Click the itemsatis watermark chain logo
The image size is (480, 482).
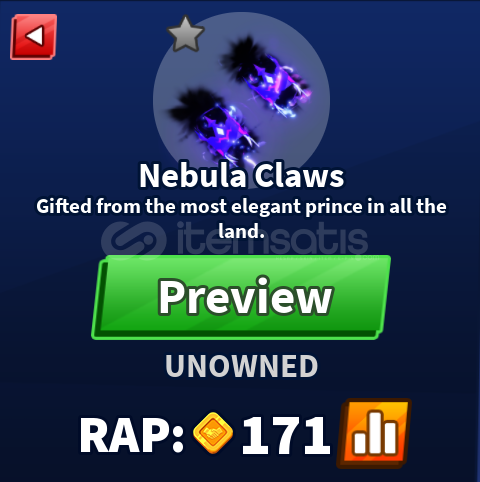point(134,241)
